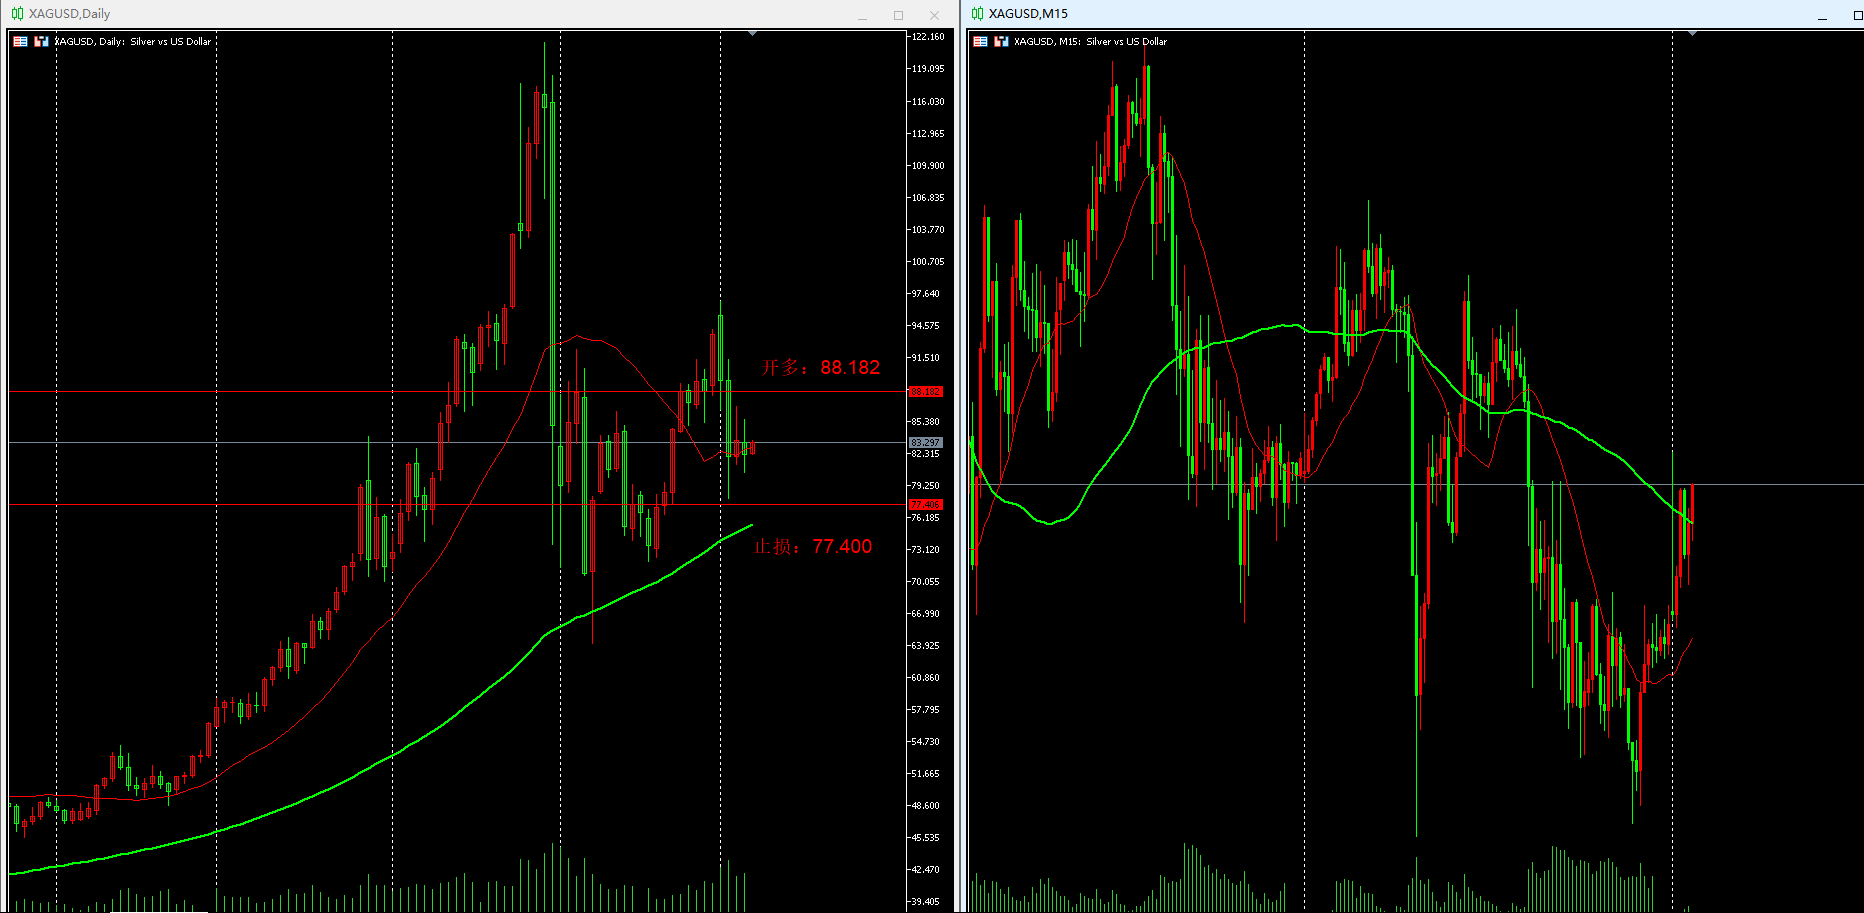Select the XAGUSD,Daily window title

69,14
